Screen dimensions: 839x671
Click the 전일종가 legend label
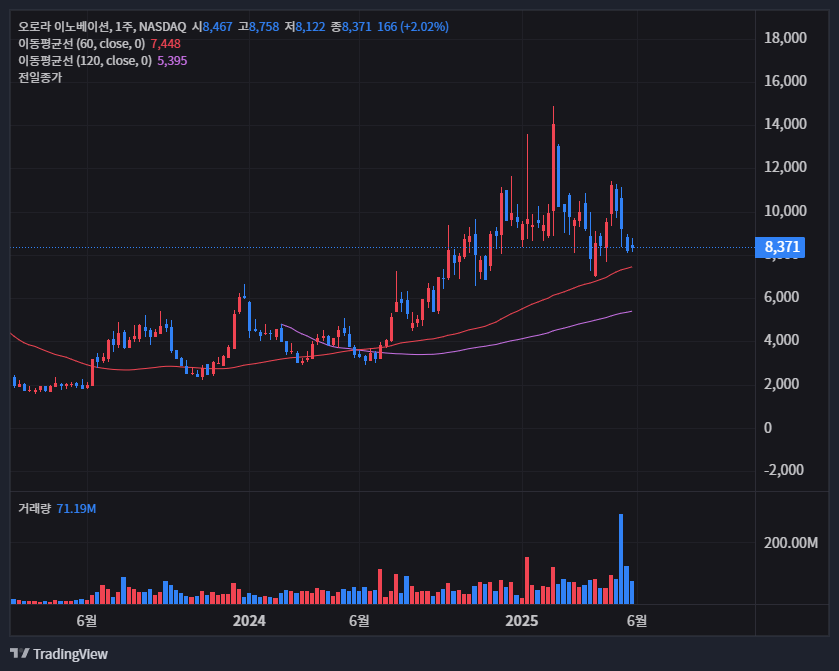(40, 78)
